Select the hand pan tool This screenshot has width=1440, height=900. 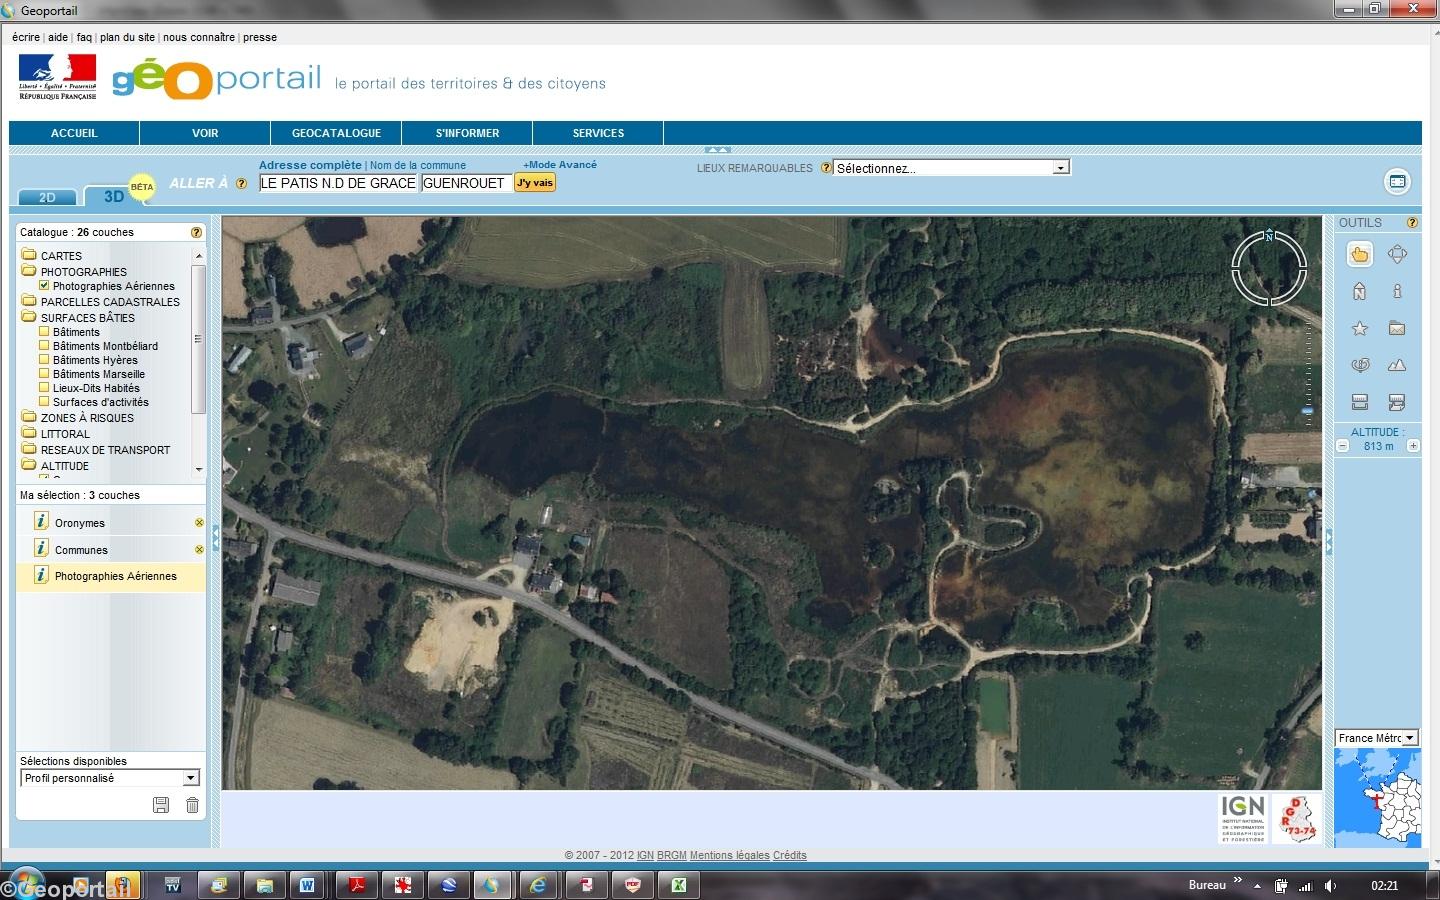tap(1359, 255)
